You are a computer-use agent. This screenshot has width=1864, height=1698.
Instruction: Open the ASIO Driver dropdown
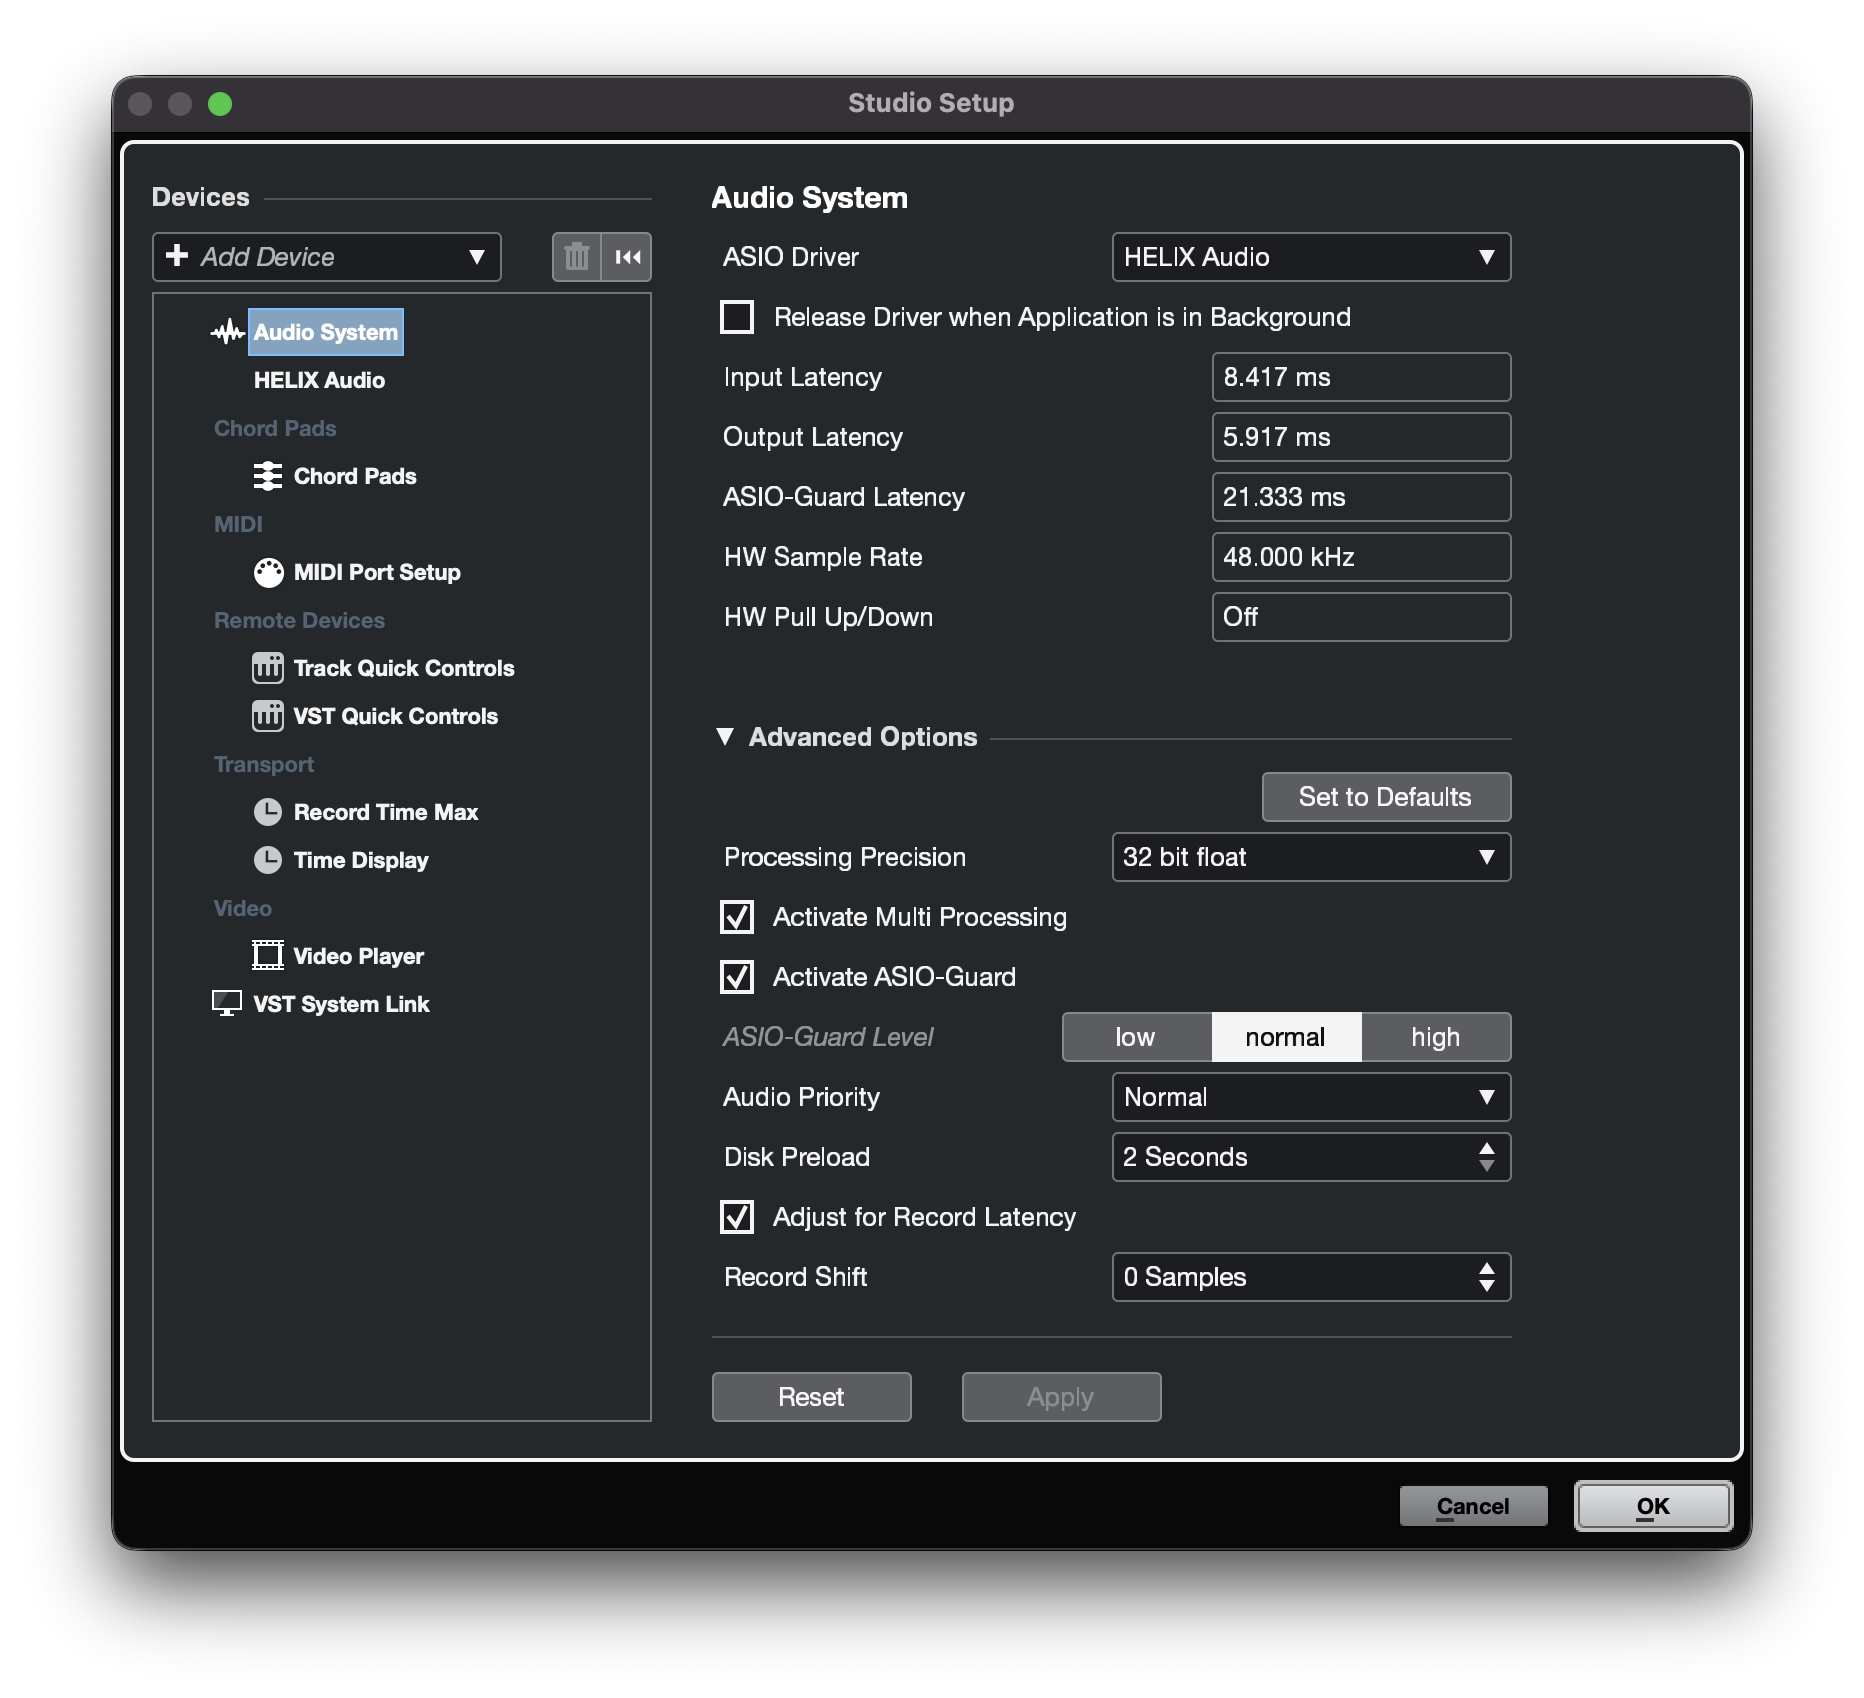pyautogui.click(x=1310, y=257)
